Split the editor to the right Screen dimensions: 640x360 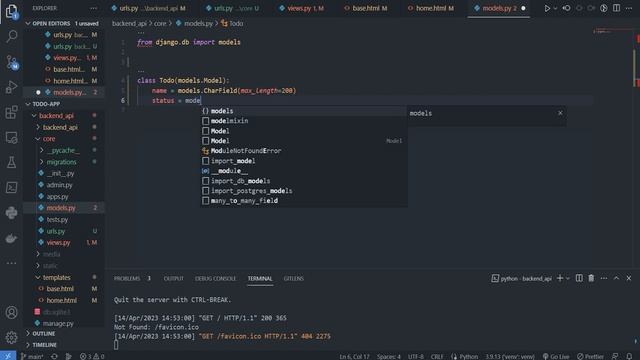(616, 8)
